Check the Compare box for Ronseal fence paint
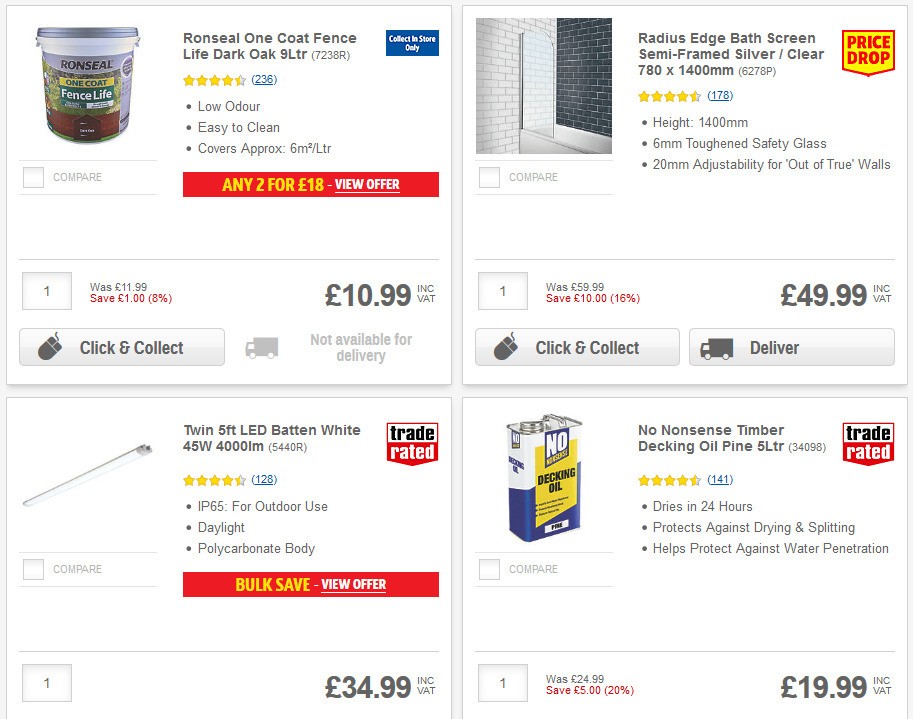The image size is (913, 719). click(32, 177)
